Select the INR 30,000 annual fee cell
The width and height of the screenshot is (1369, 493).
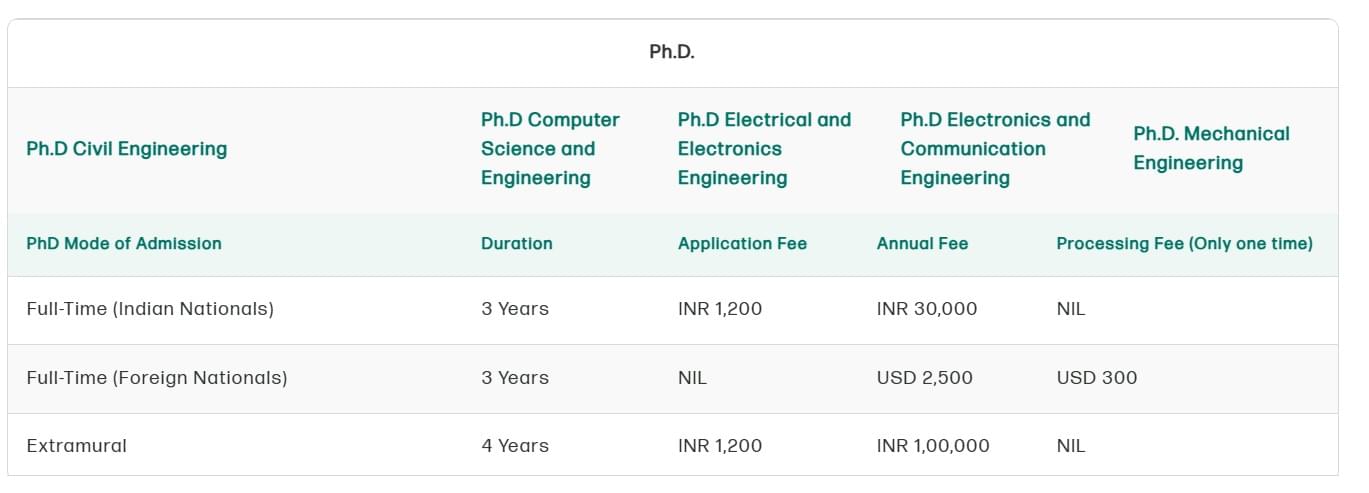pyautogui.click(x=927, y=309)
